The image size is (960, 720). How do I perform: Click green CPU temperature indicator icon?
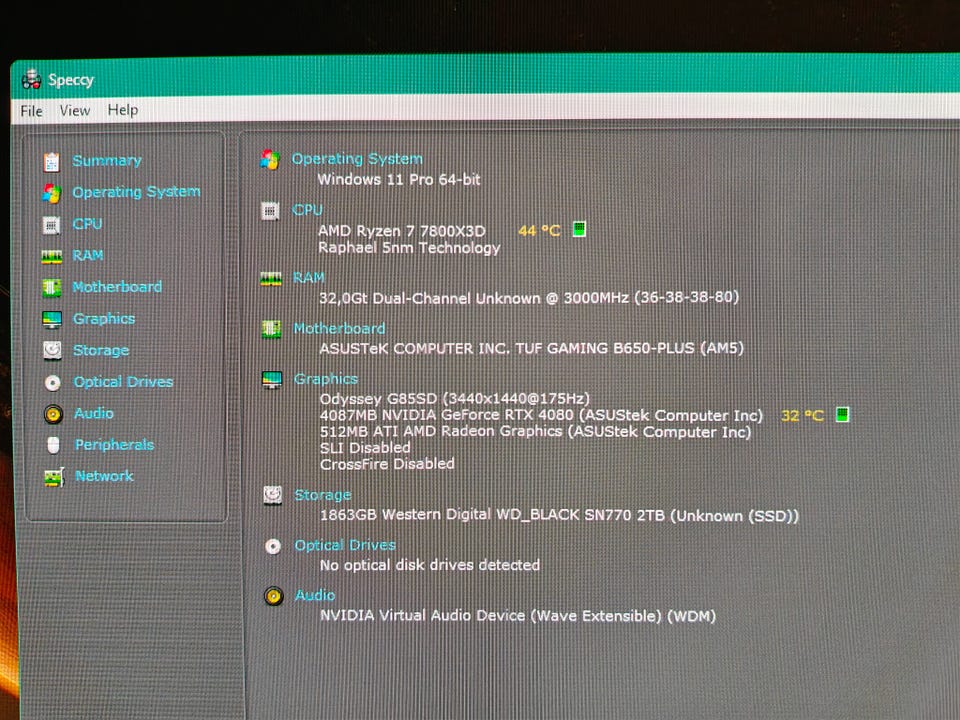pyautogui.click(x=579, y=229)
